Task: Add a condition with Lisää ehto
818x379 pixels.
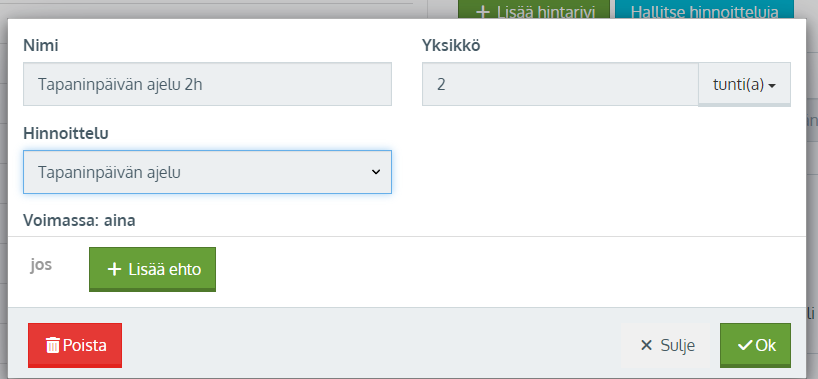Action: (x=152, y=269)
